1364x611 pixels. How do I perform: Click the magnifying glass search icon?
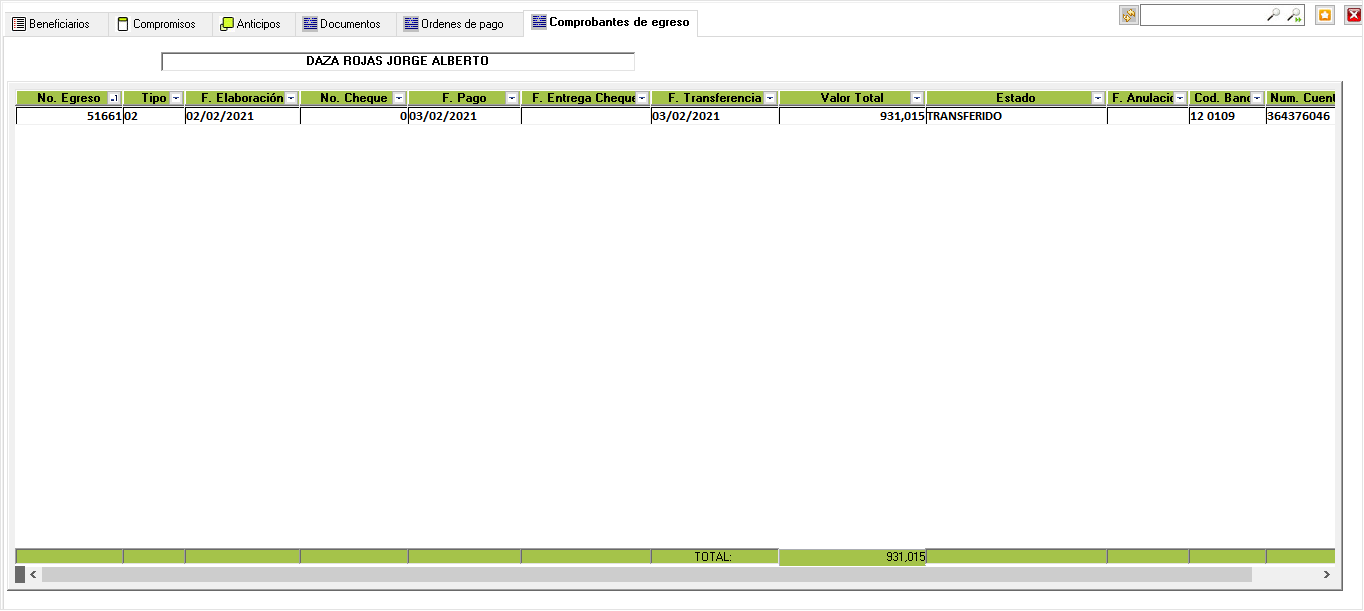(1273, 15)
